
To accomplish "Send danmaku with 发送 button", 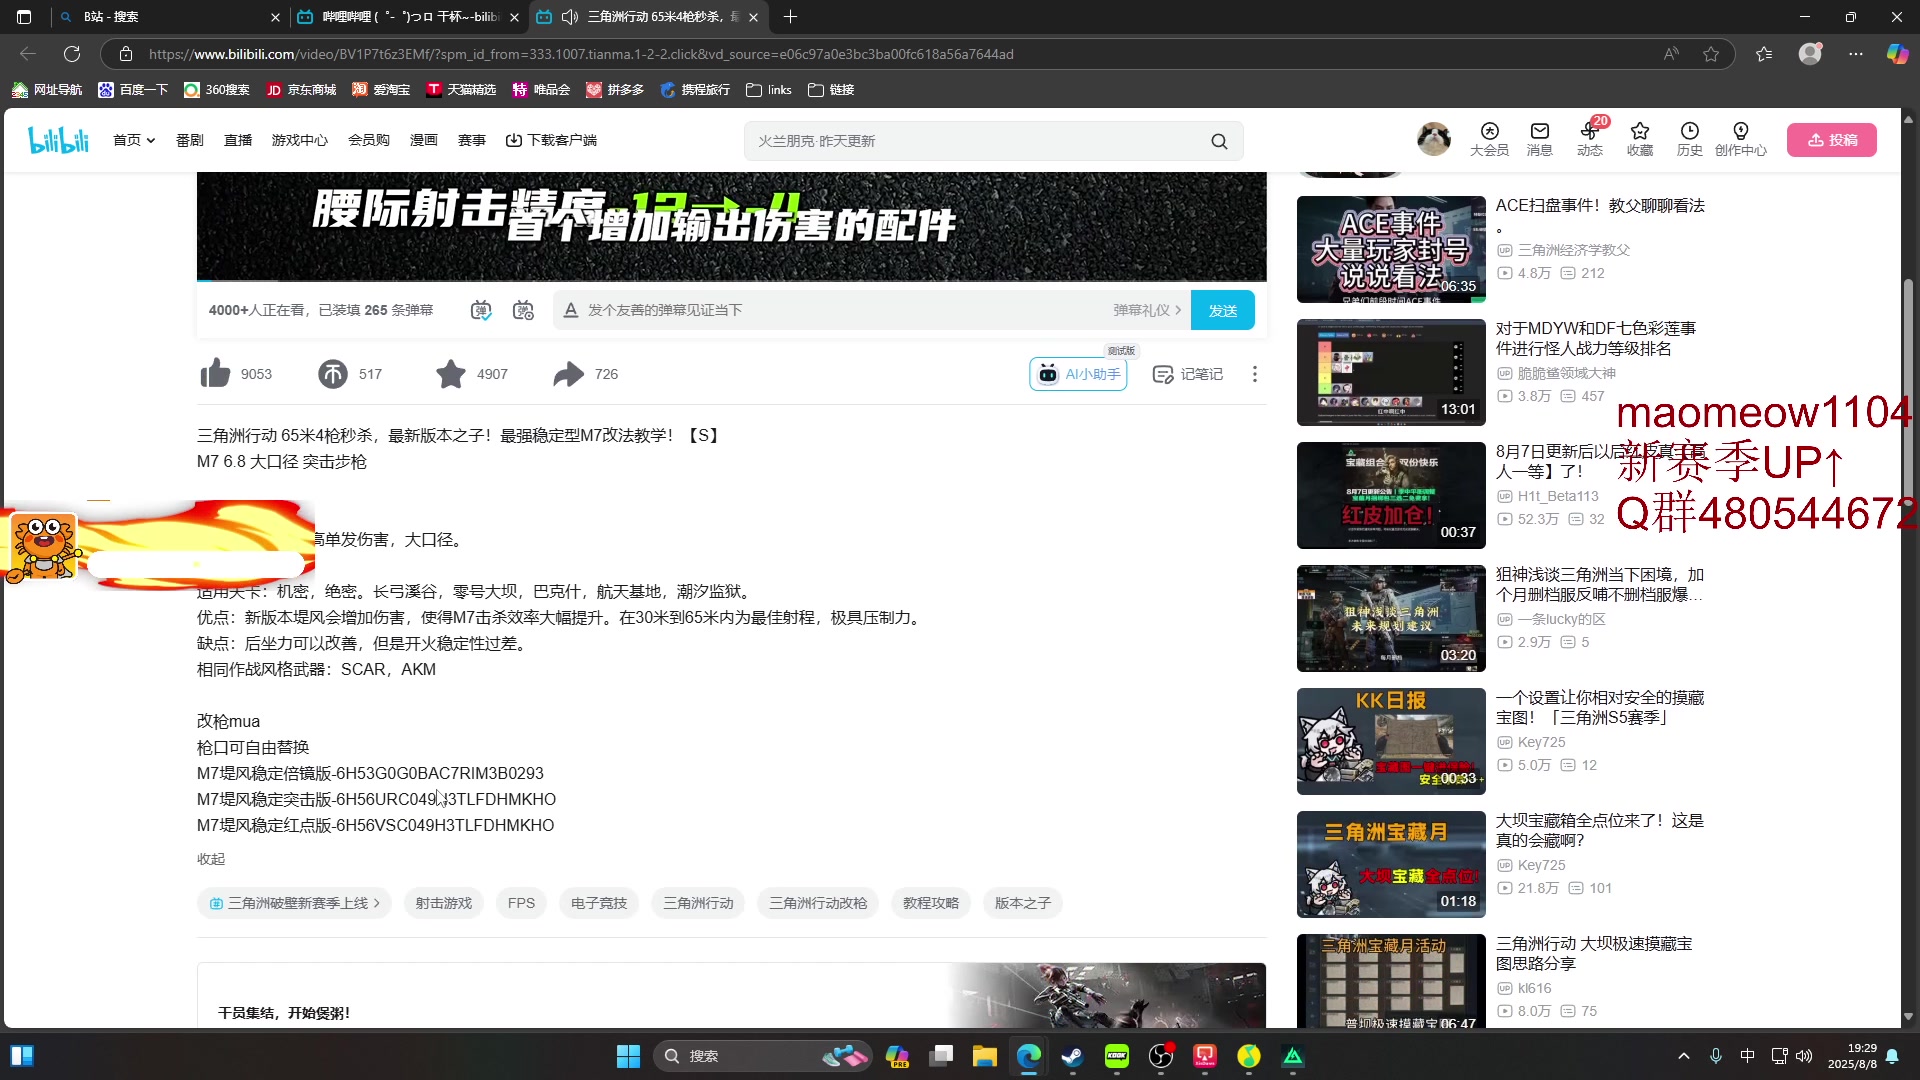I will point(1223,311).
